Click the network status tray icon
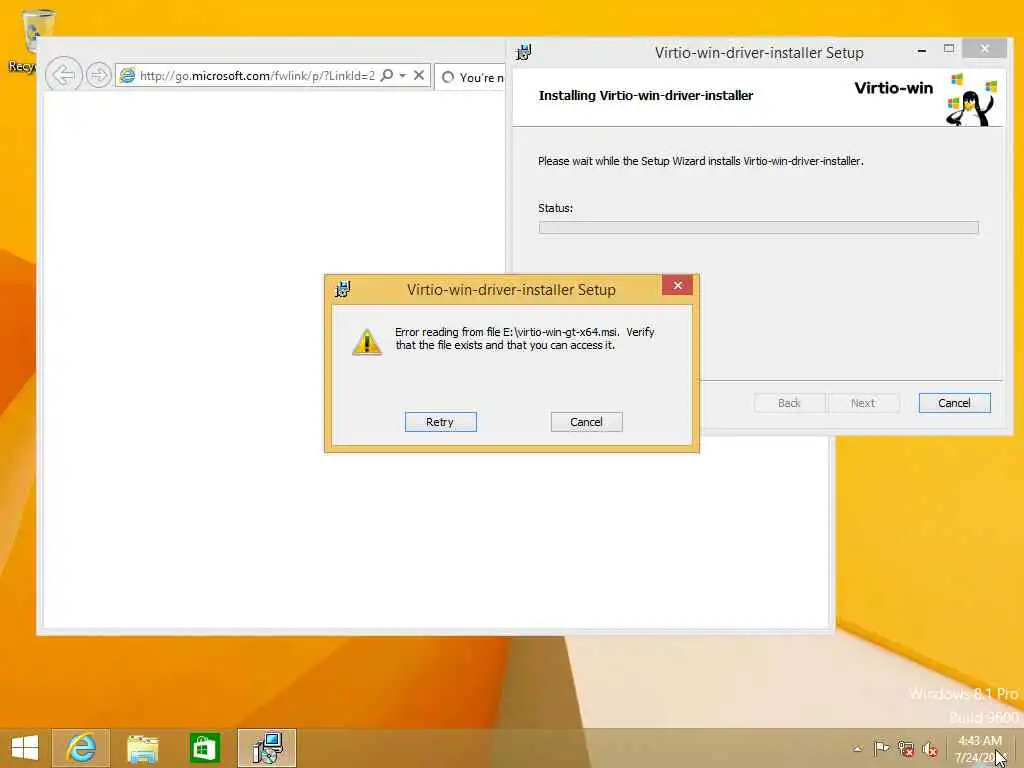Viewport: 1024px width, 768px height. coord(906,749)
